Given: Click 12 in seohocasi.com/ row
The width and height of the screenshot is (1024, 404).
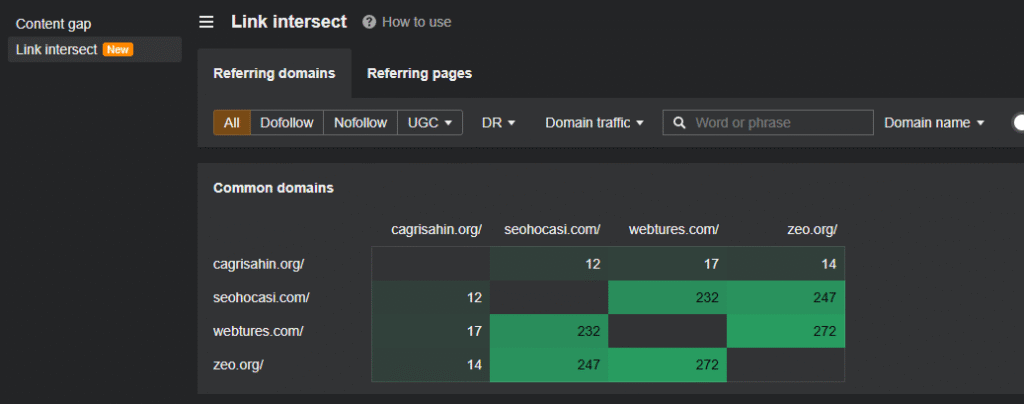Looking at the screenshot, I should pos(431,298).
